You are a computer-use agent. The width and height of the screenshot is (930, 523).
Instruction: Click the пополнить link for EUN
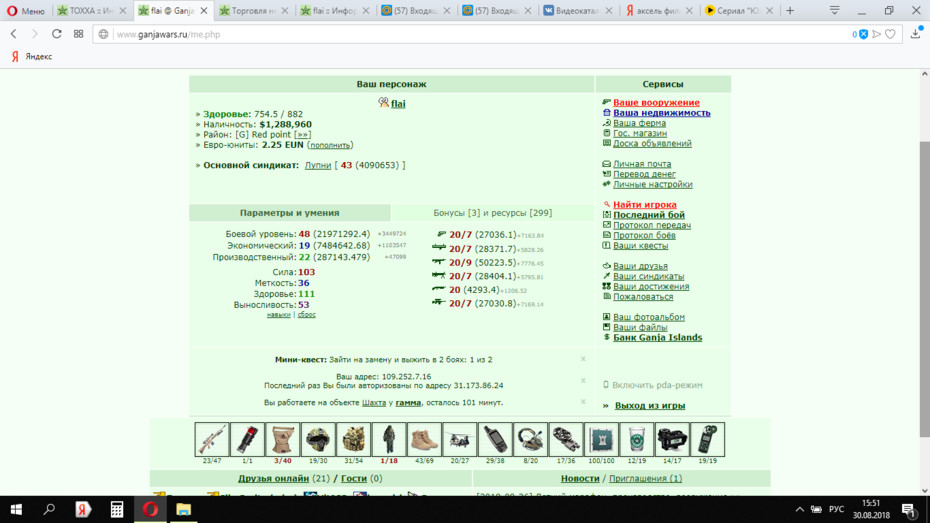tap(330, 145)
